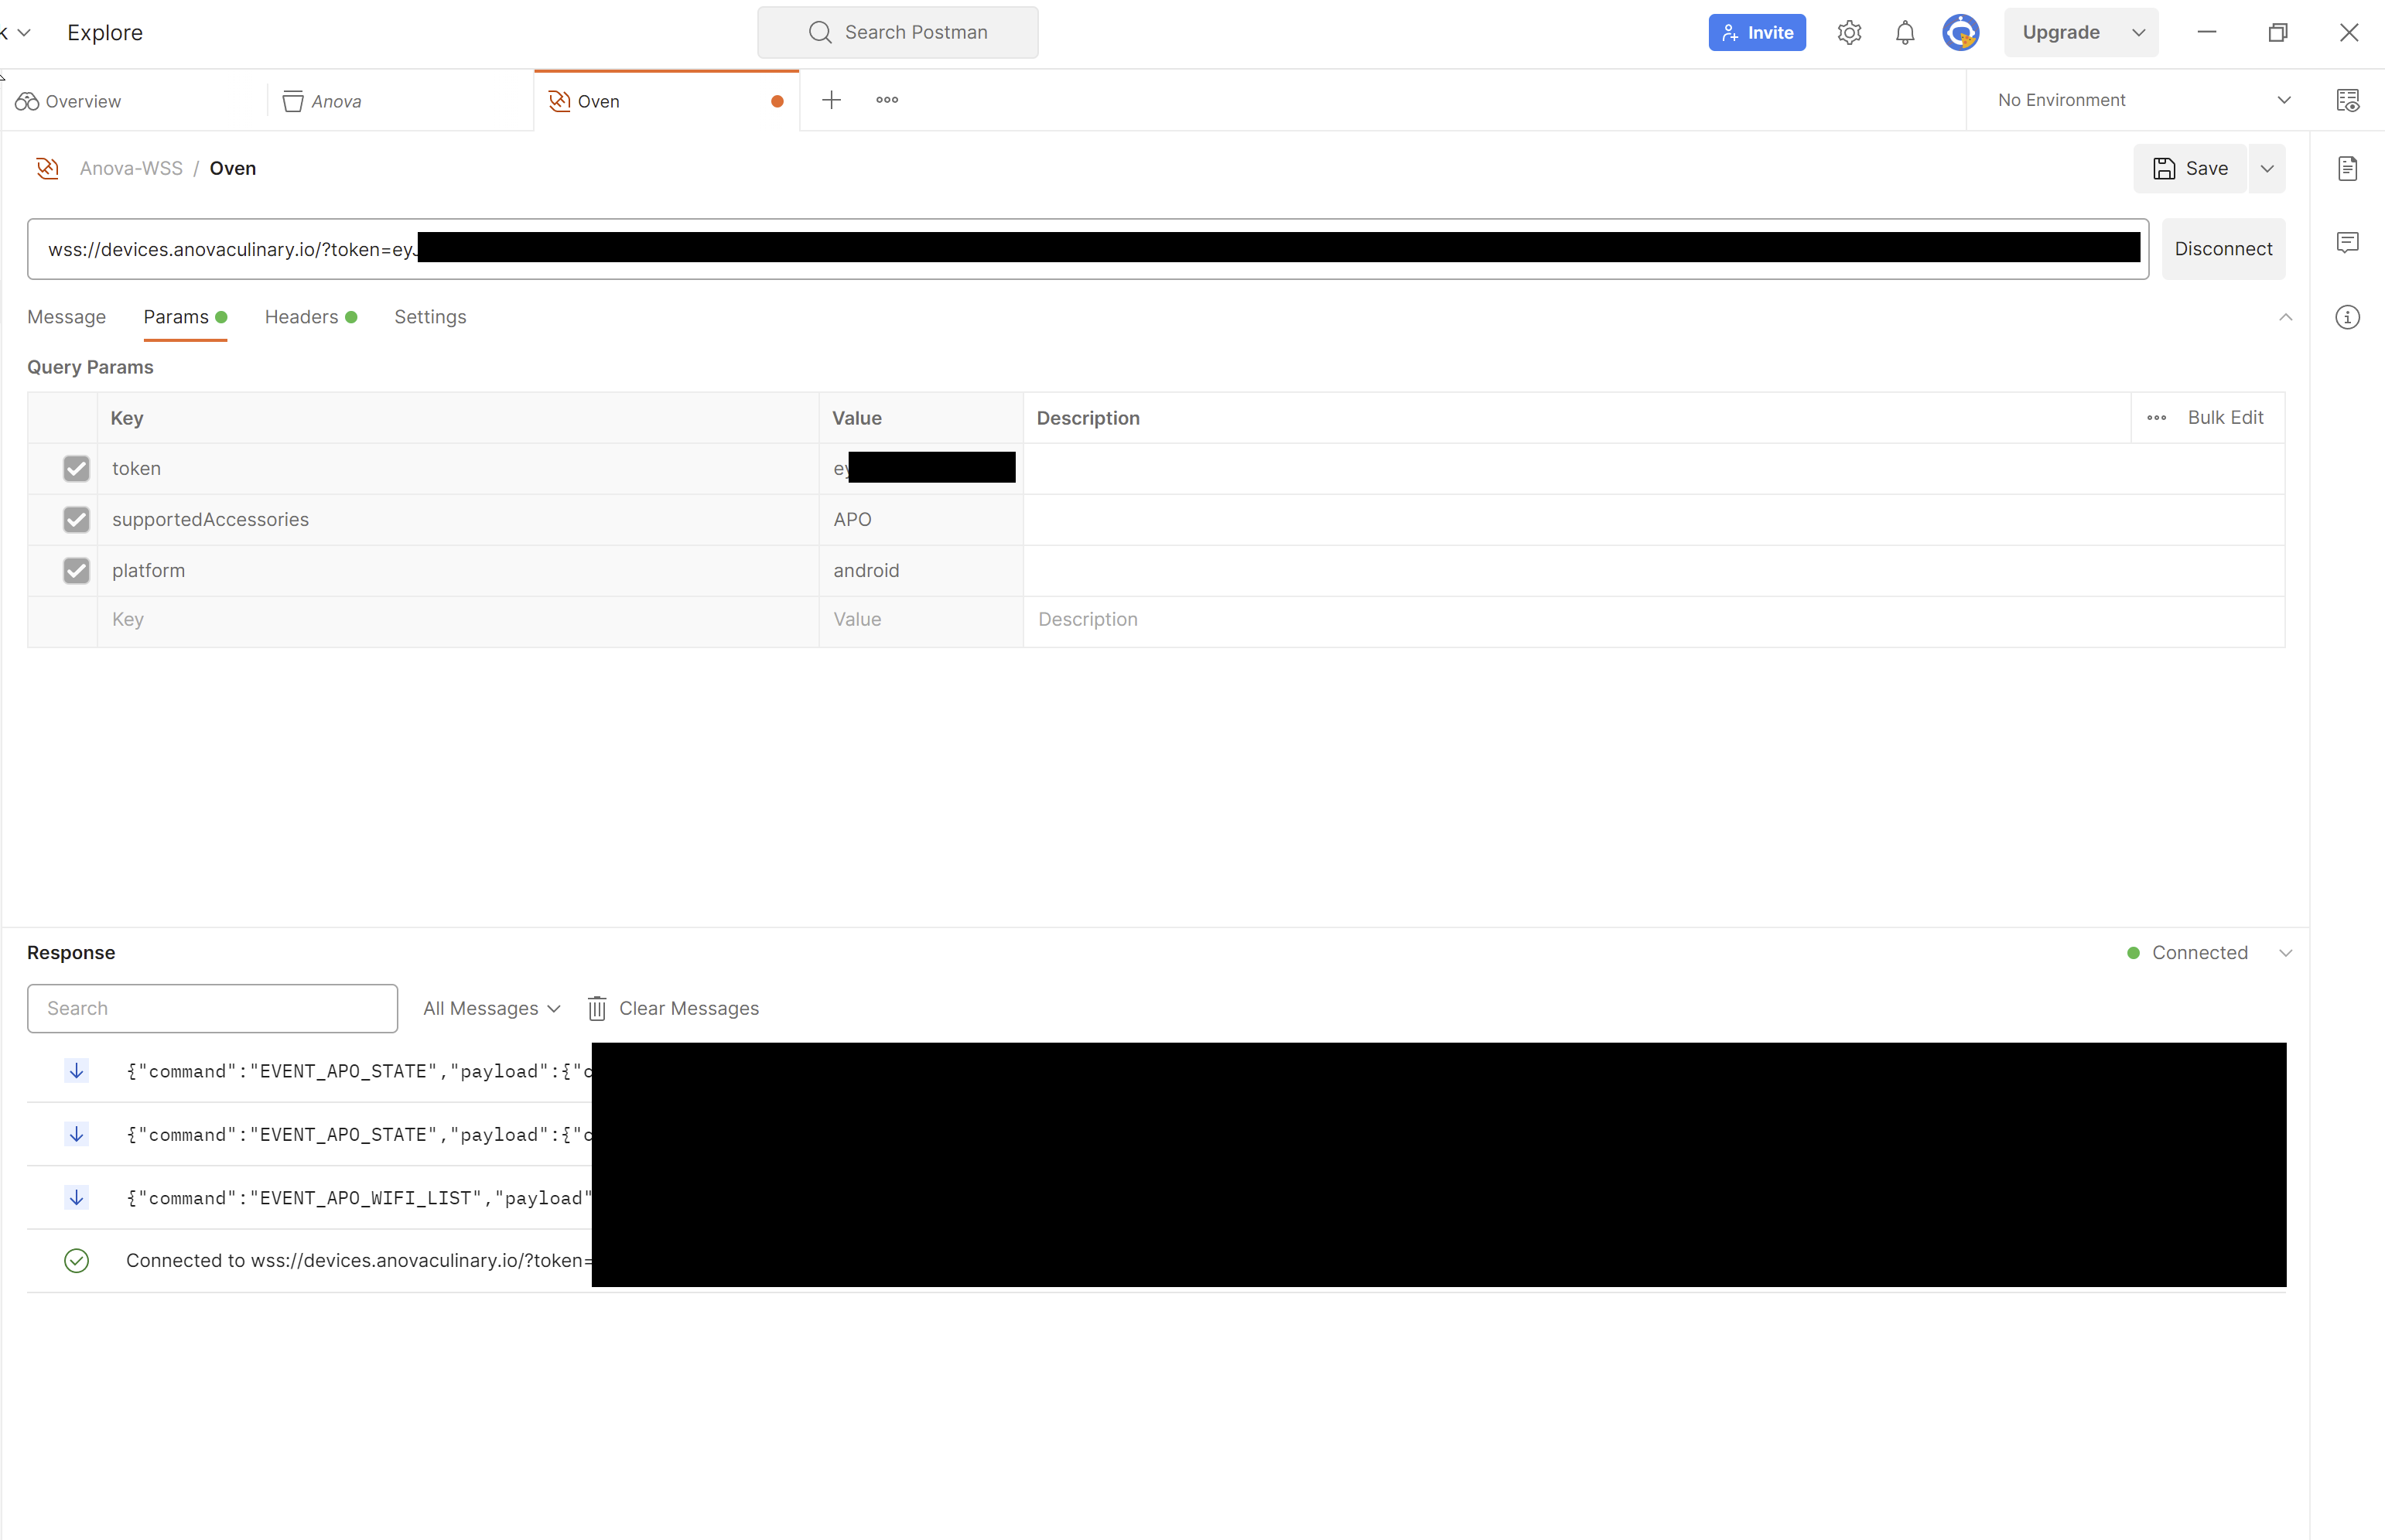Click the empty Key placeholder cell
This screenshot has width=2385, height=1540.
(458, 620)
